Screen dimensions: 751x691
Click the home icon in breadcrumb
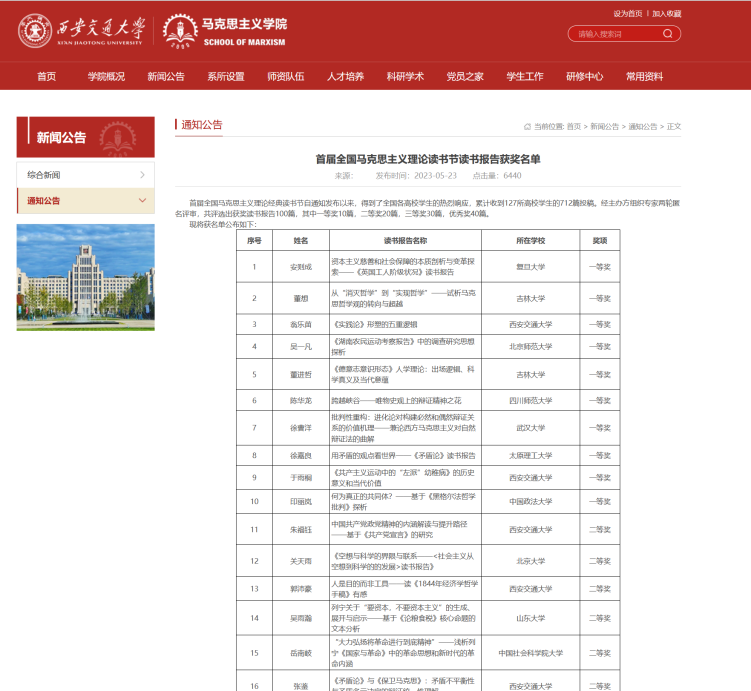click(x=526, y=127)
